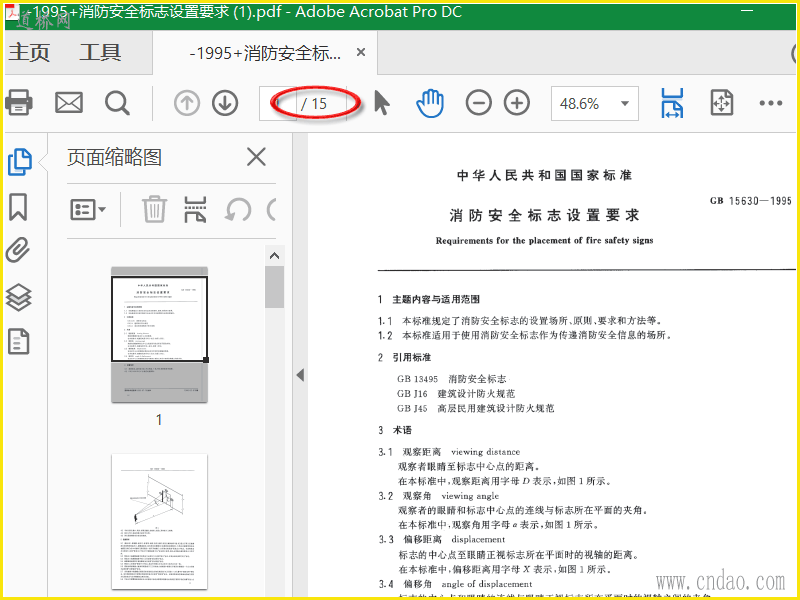
Task: Fit width and enable scrolling
Action: pos(672,103)
